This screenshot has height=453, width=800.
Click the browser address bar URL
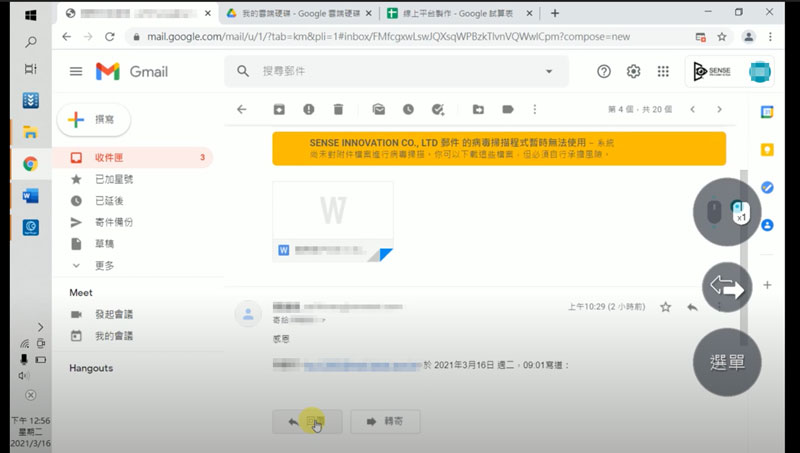click(388, 37)
